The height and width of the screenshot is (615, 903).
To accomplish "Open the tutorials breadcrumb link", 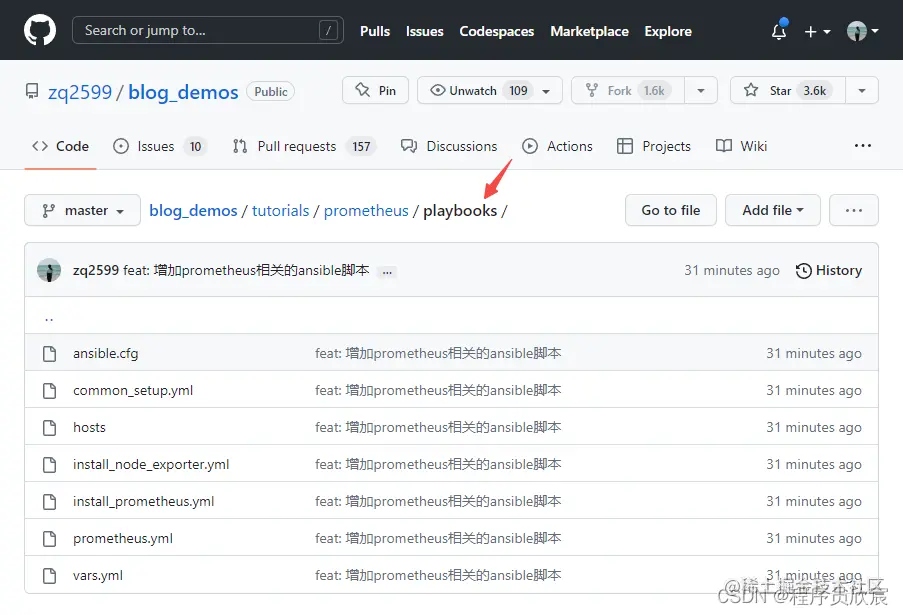I will point(280,211).
